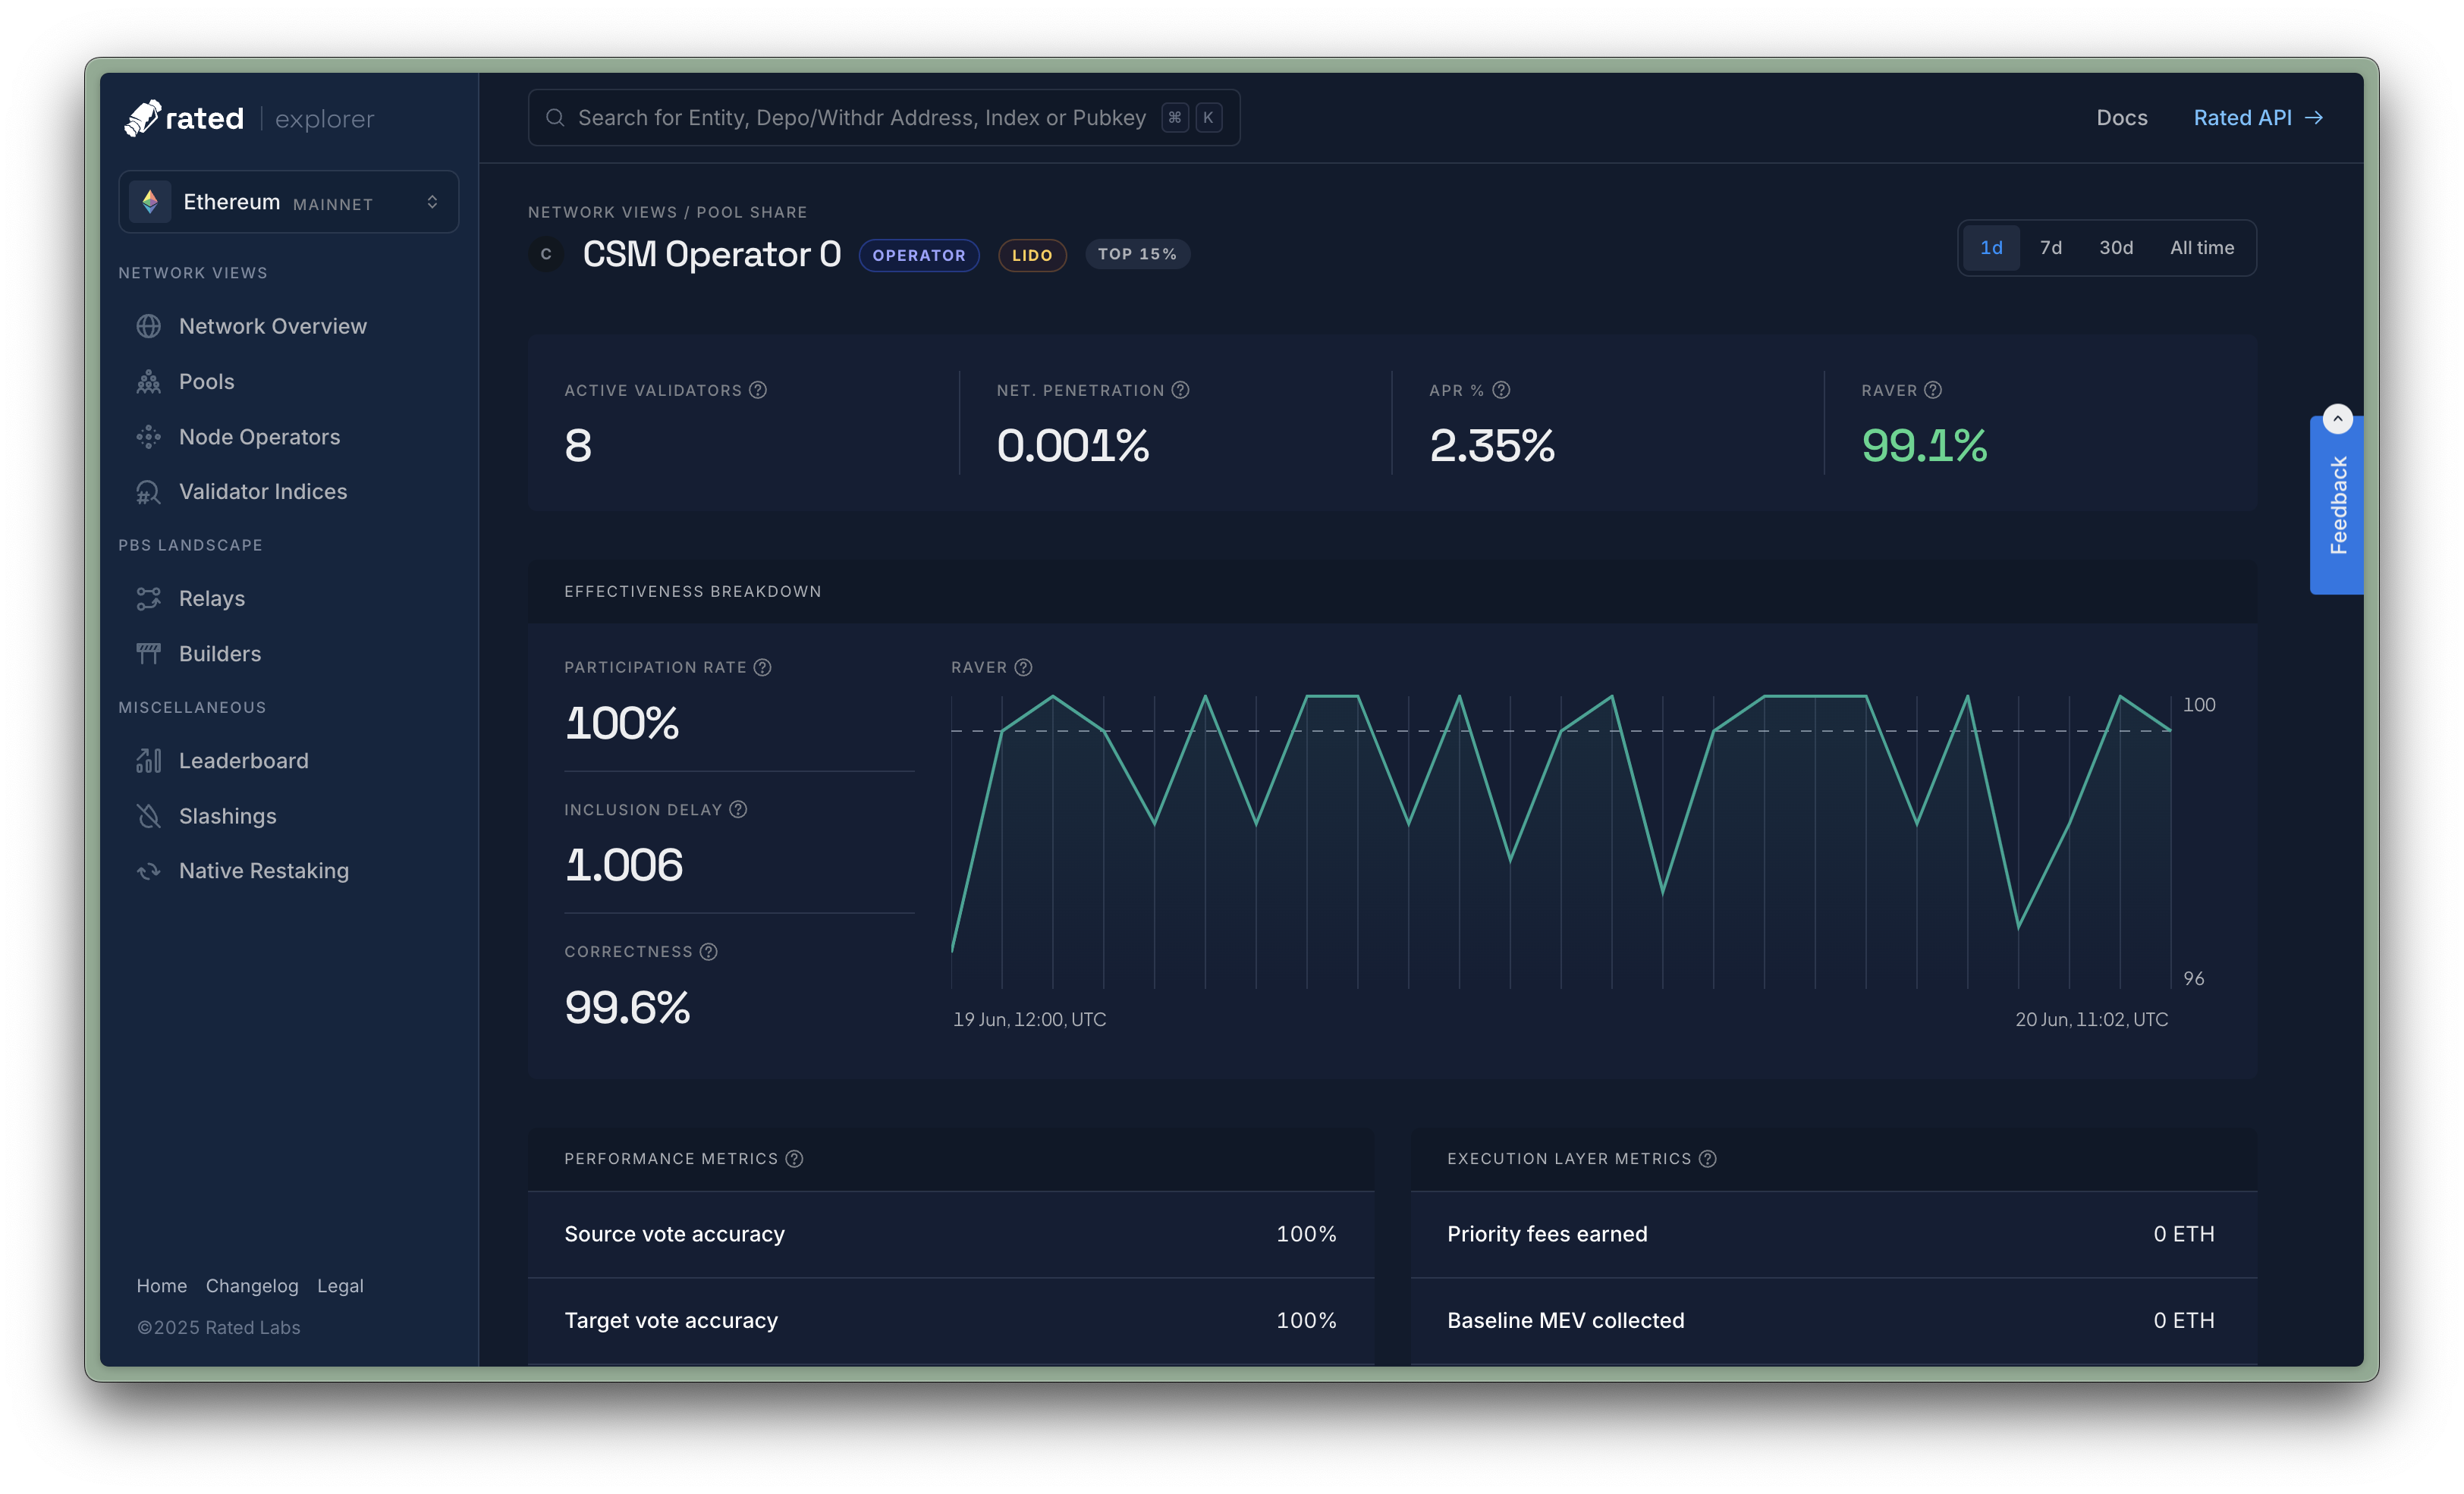Image resolution: width=2464 pixels, height=1494 pixels.
Task: Click Execution Layer Metrics help icon
Action: tap(1708, 1159)
